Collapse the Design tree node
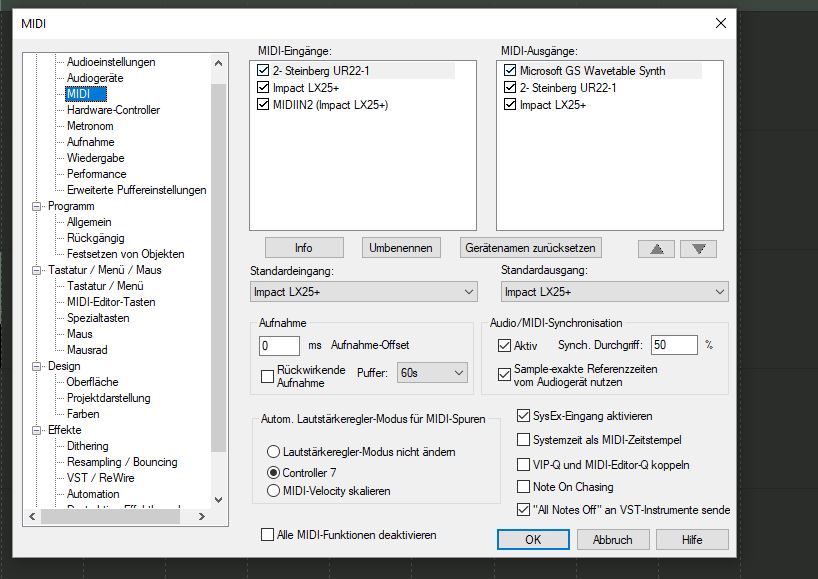Viewport: 818px width, 579px height. click(37, 366)
